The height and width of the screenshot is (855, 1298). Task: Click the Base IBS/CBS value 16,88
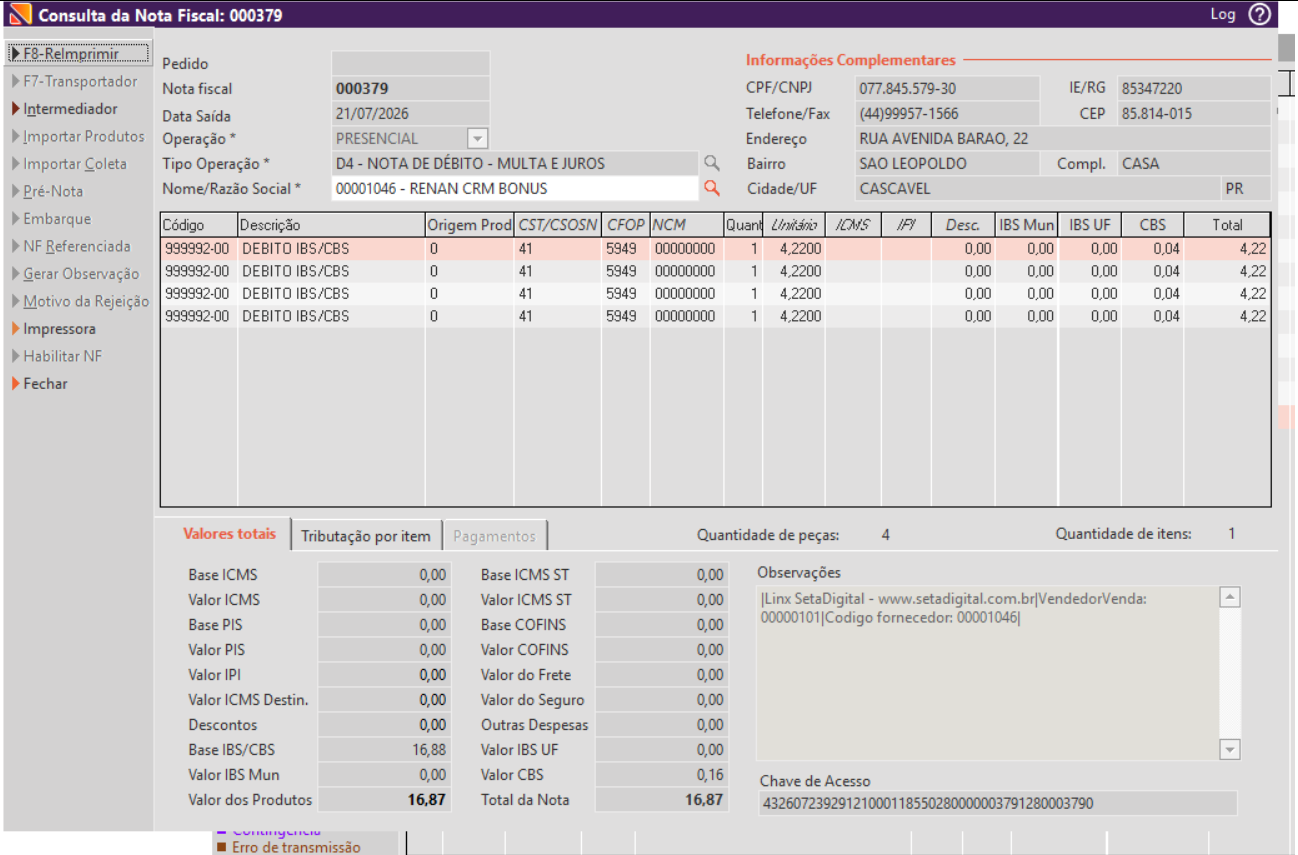coord(384,750)
